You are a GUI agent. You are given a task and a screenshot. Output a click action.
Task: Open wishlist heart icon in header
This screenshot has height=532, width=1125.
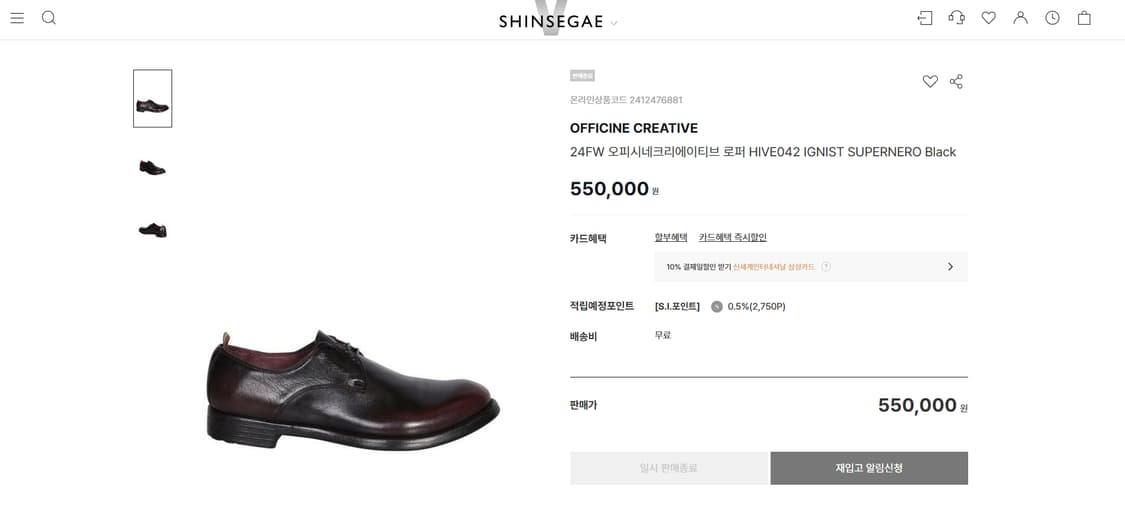point(989,18)
